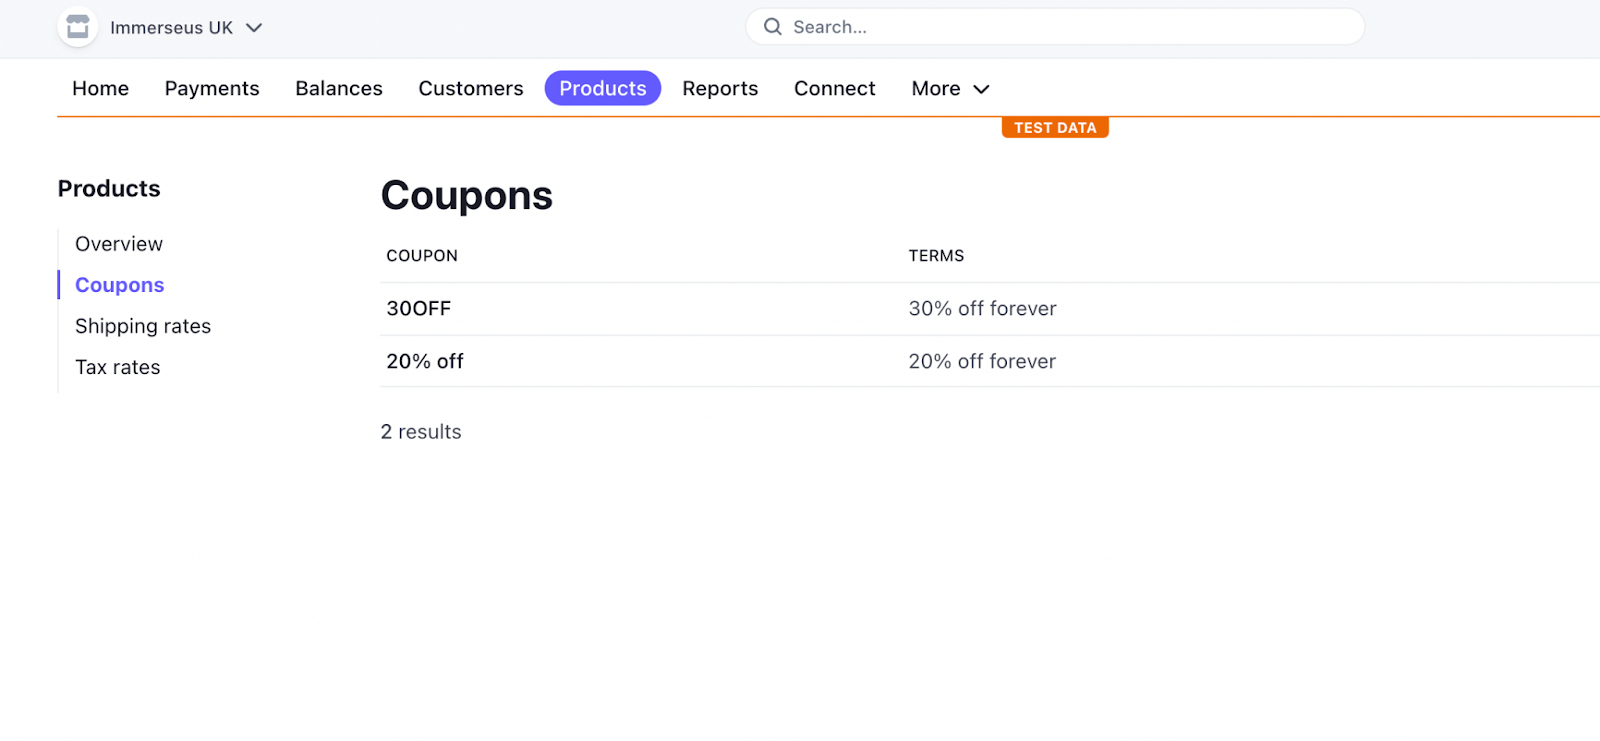Go to the Home tab
This screenshot has height=741, width=1600.
[x=100, y=89]
